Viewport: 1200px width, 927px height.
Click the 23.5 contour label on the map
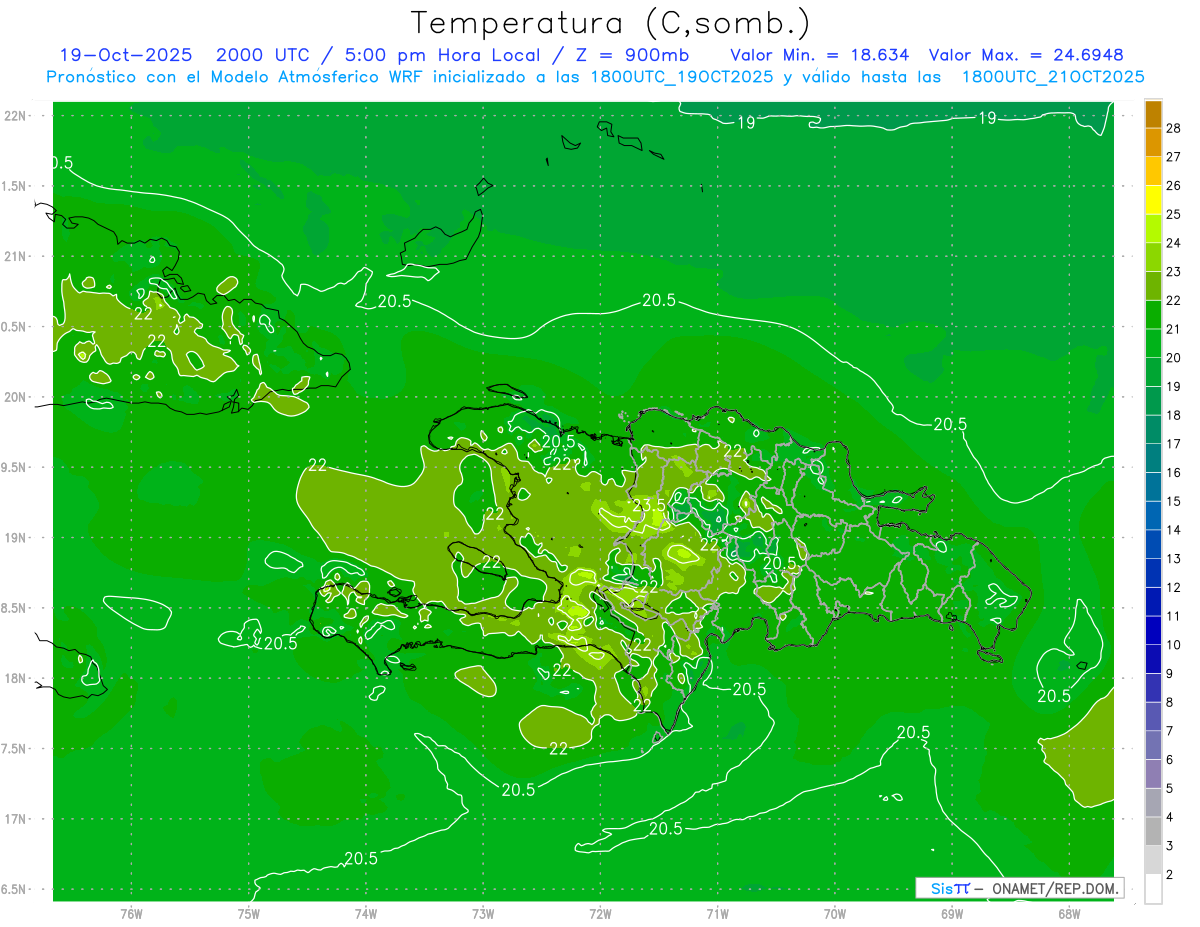point(648,506)
